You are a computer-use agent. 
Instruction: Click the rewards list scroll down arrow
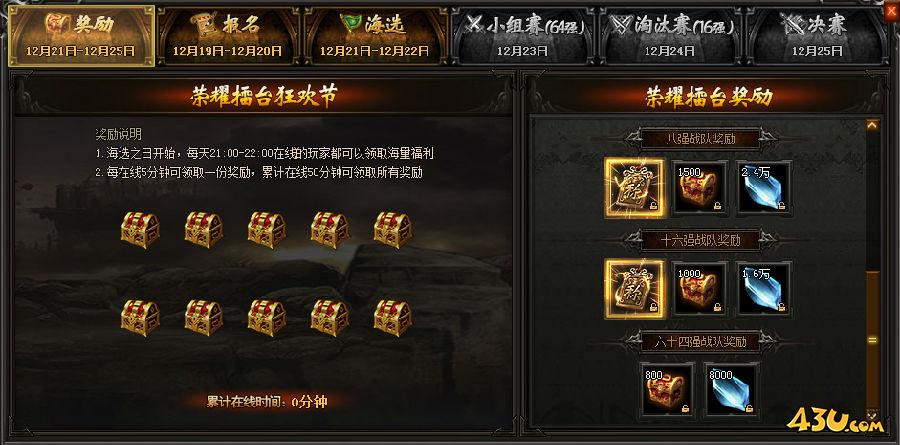point(872,413)
